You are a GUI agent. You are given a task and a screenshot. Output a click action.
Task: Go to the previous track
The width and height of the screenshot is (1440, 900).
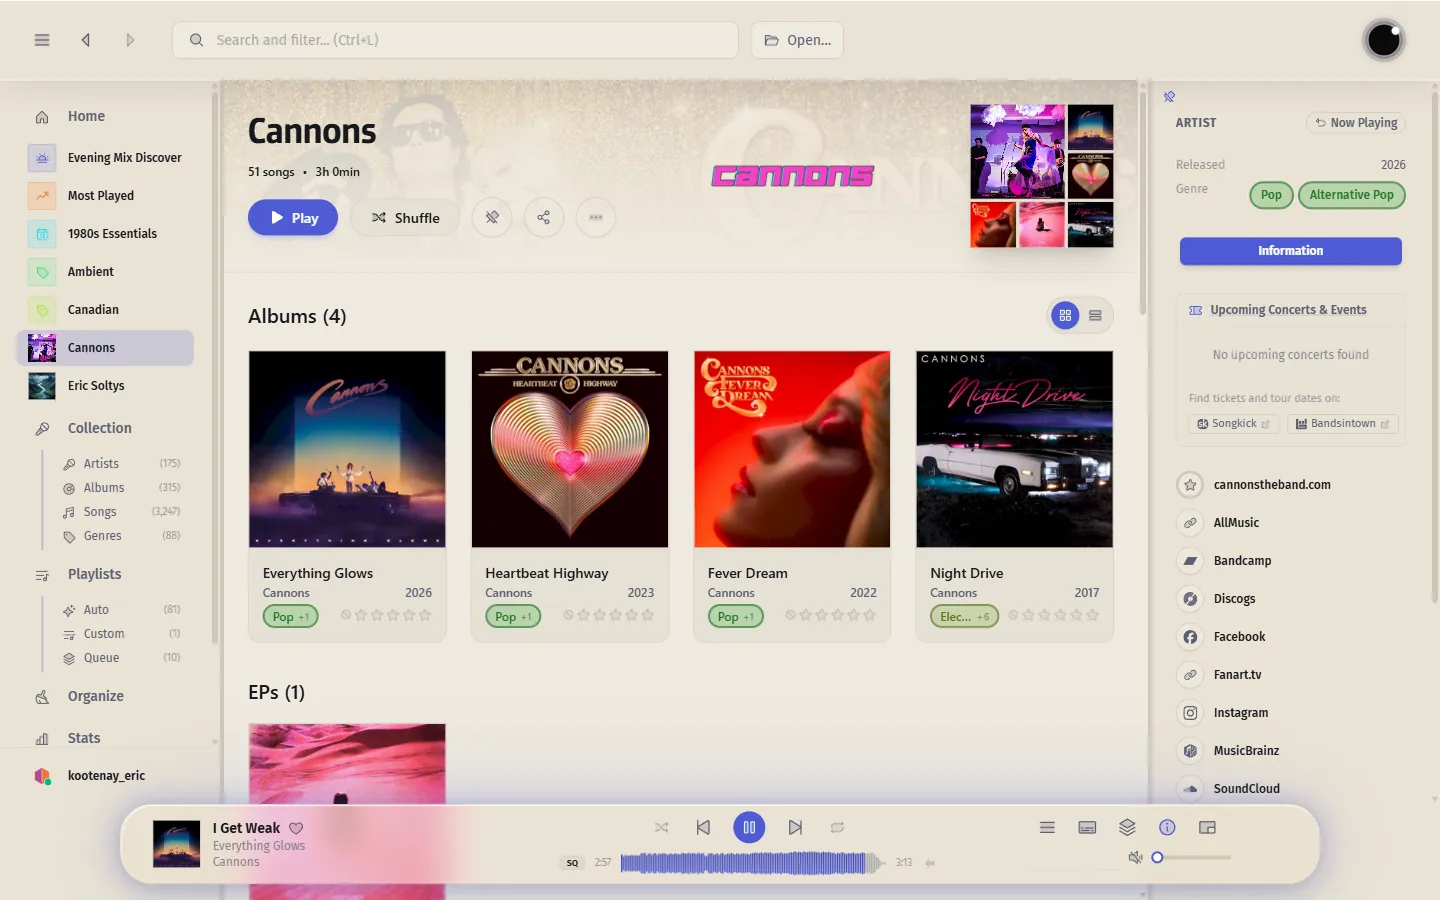(x=703, y=827)
